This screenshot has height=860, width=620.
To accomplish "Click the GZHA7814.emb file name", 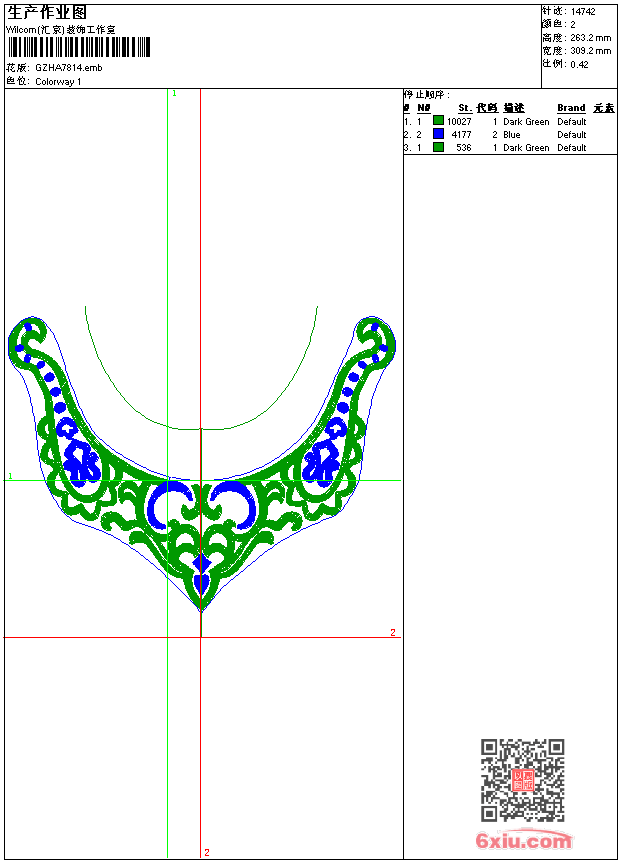I will pyautogui.click(x=68, y=68).
